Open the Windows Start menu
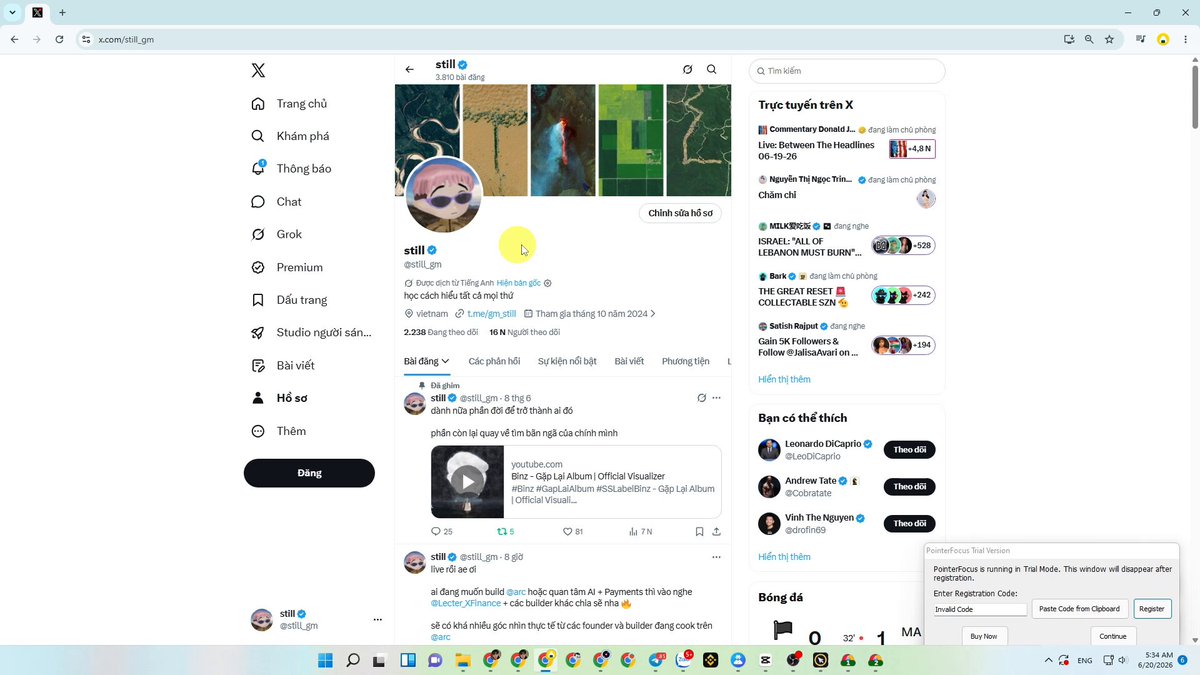 pyautogui.click(x=325, y=660)
